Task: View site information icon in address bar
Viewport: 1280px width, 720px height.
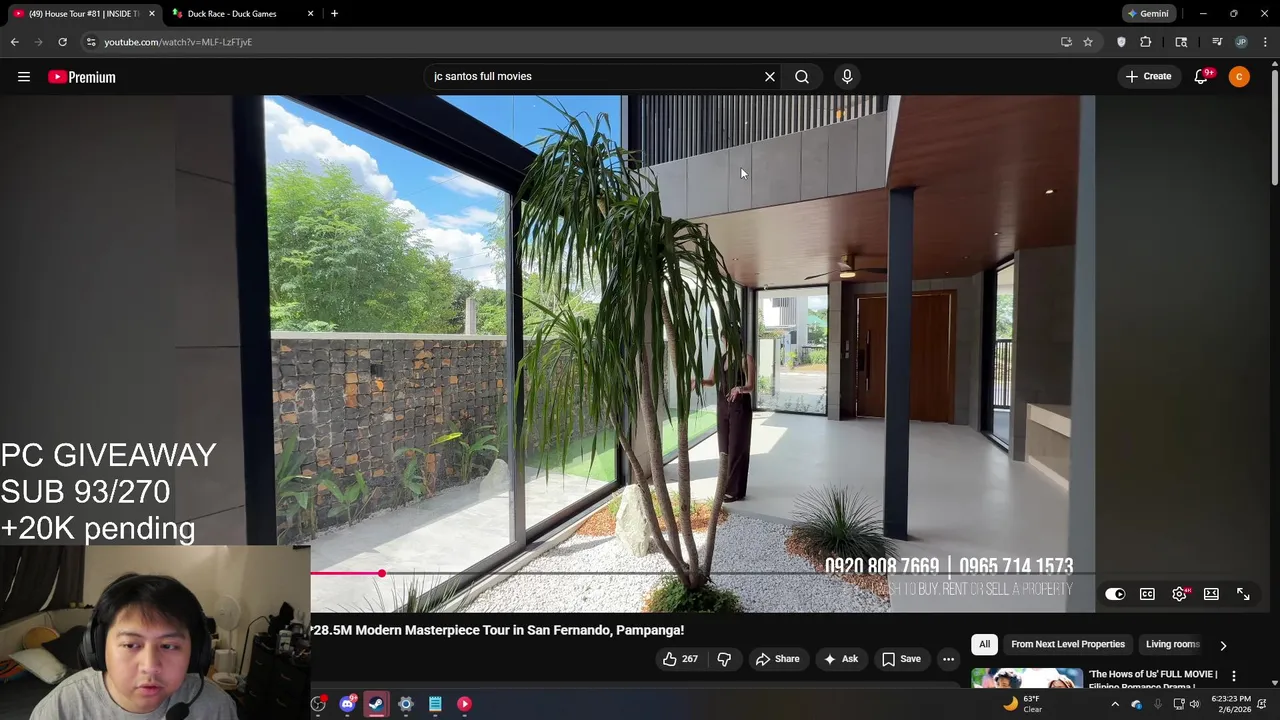Action: pyautogui.click(x=91, y=42)
